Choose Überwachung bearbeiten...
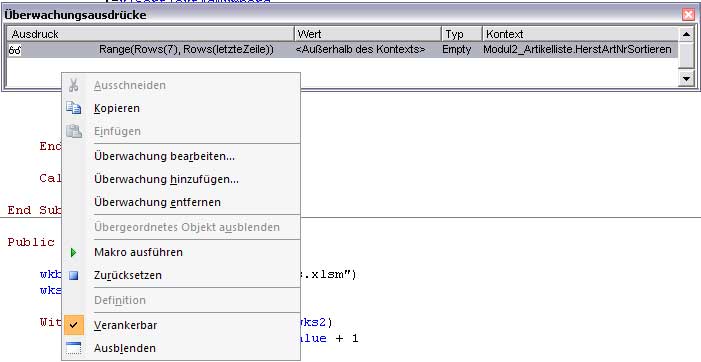 pos(164,156)
